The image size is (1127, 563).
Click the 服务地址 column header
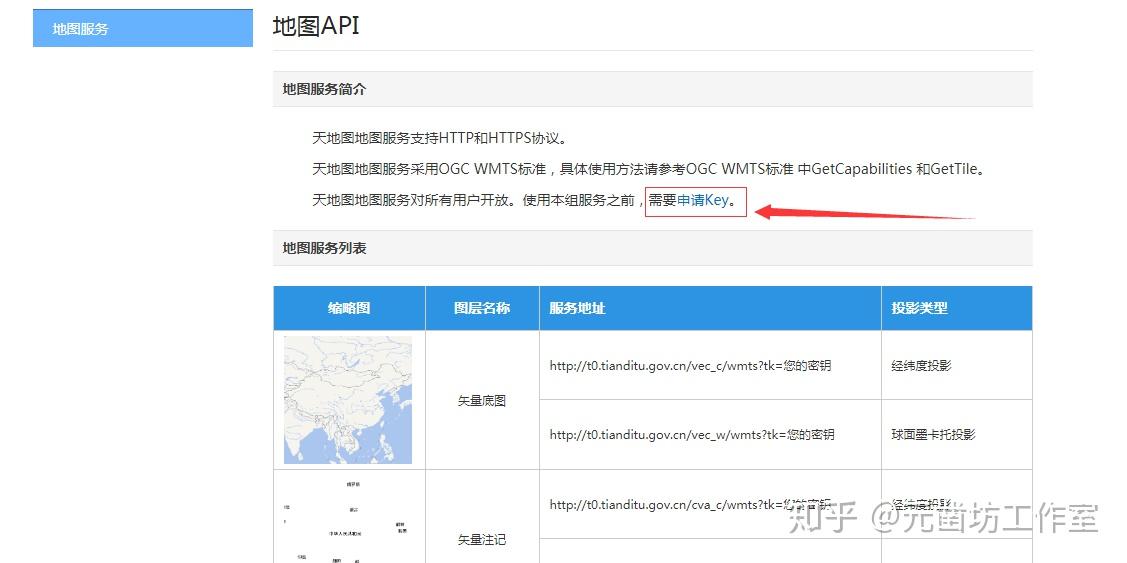point(710,308)
